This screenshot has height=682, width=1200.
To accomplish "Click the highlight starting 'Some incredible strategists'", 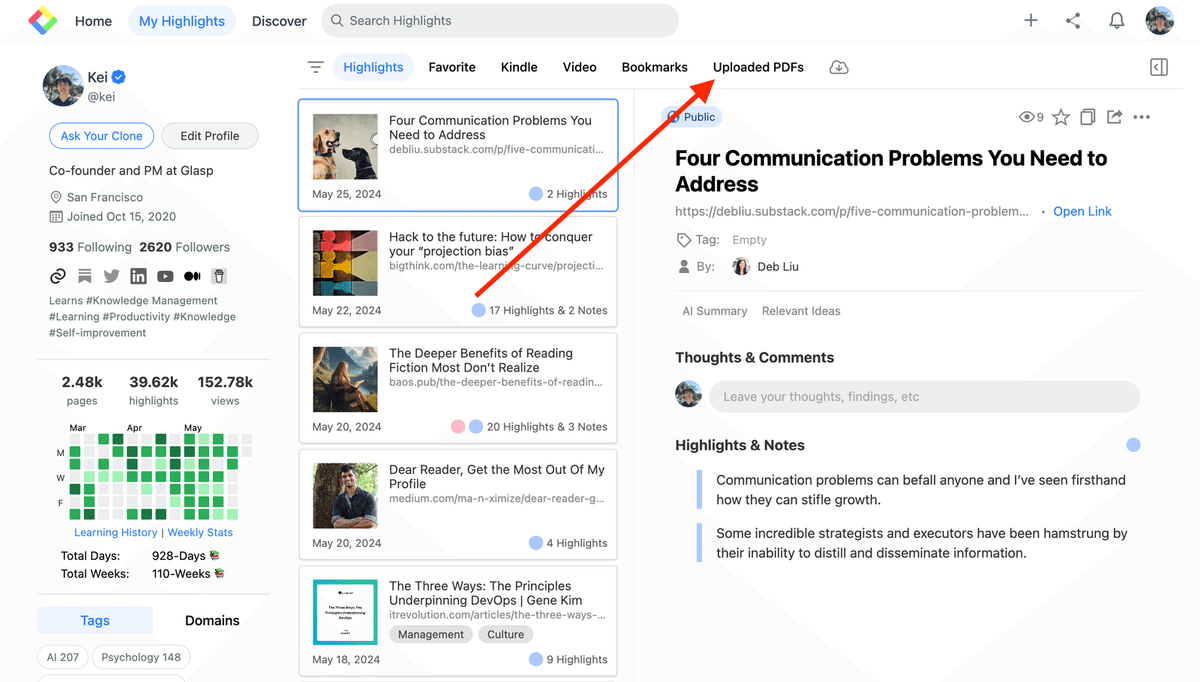I will point(921,543).
